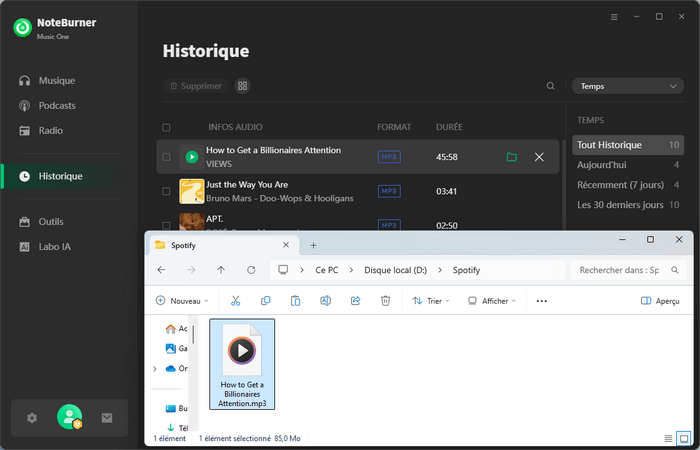Open the Temps sort dropdown

tap(627, 86)
